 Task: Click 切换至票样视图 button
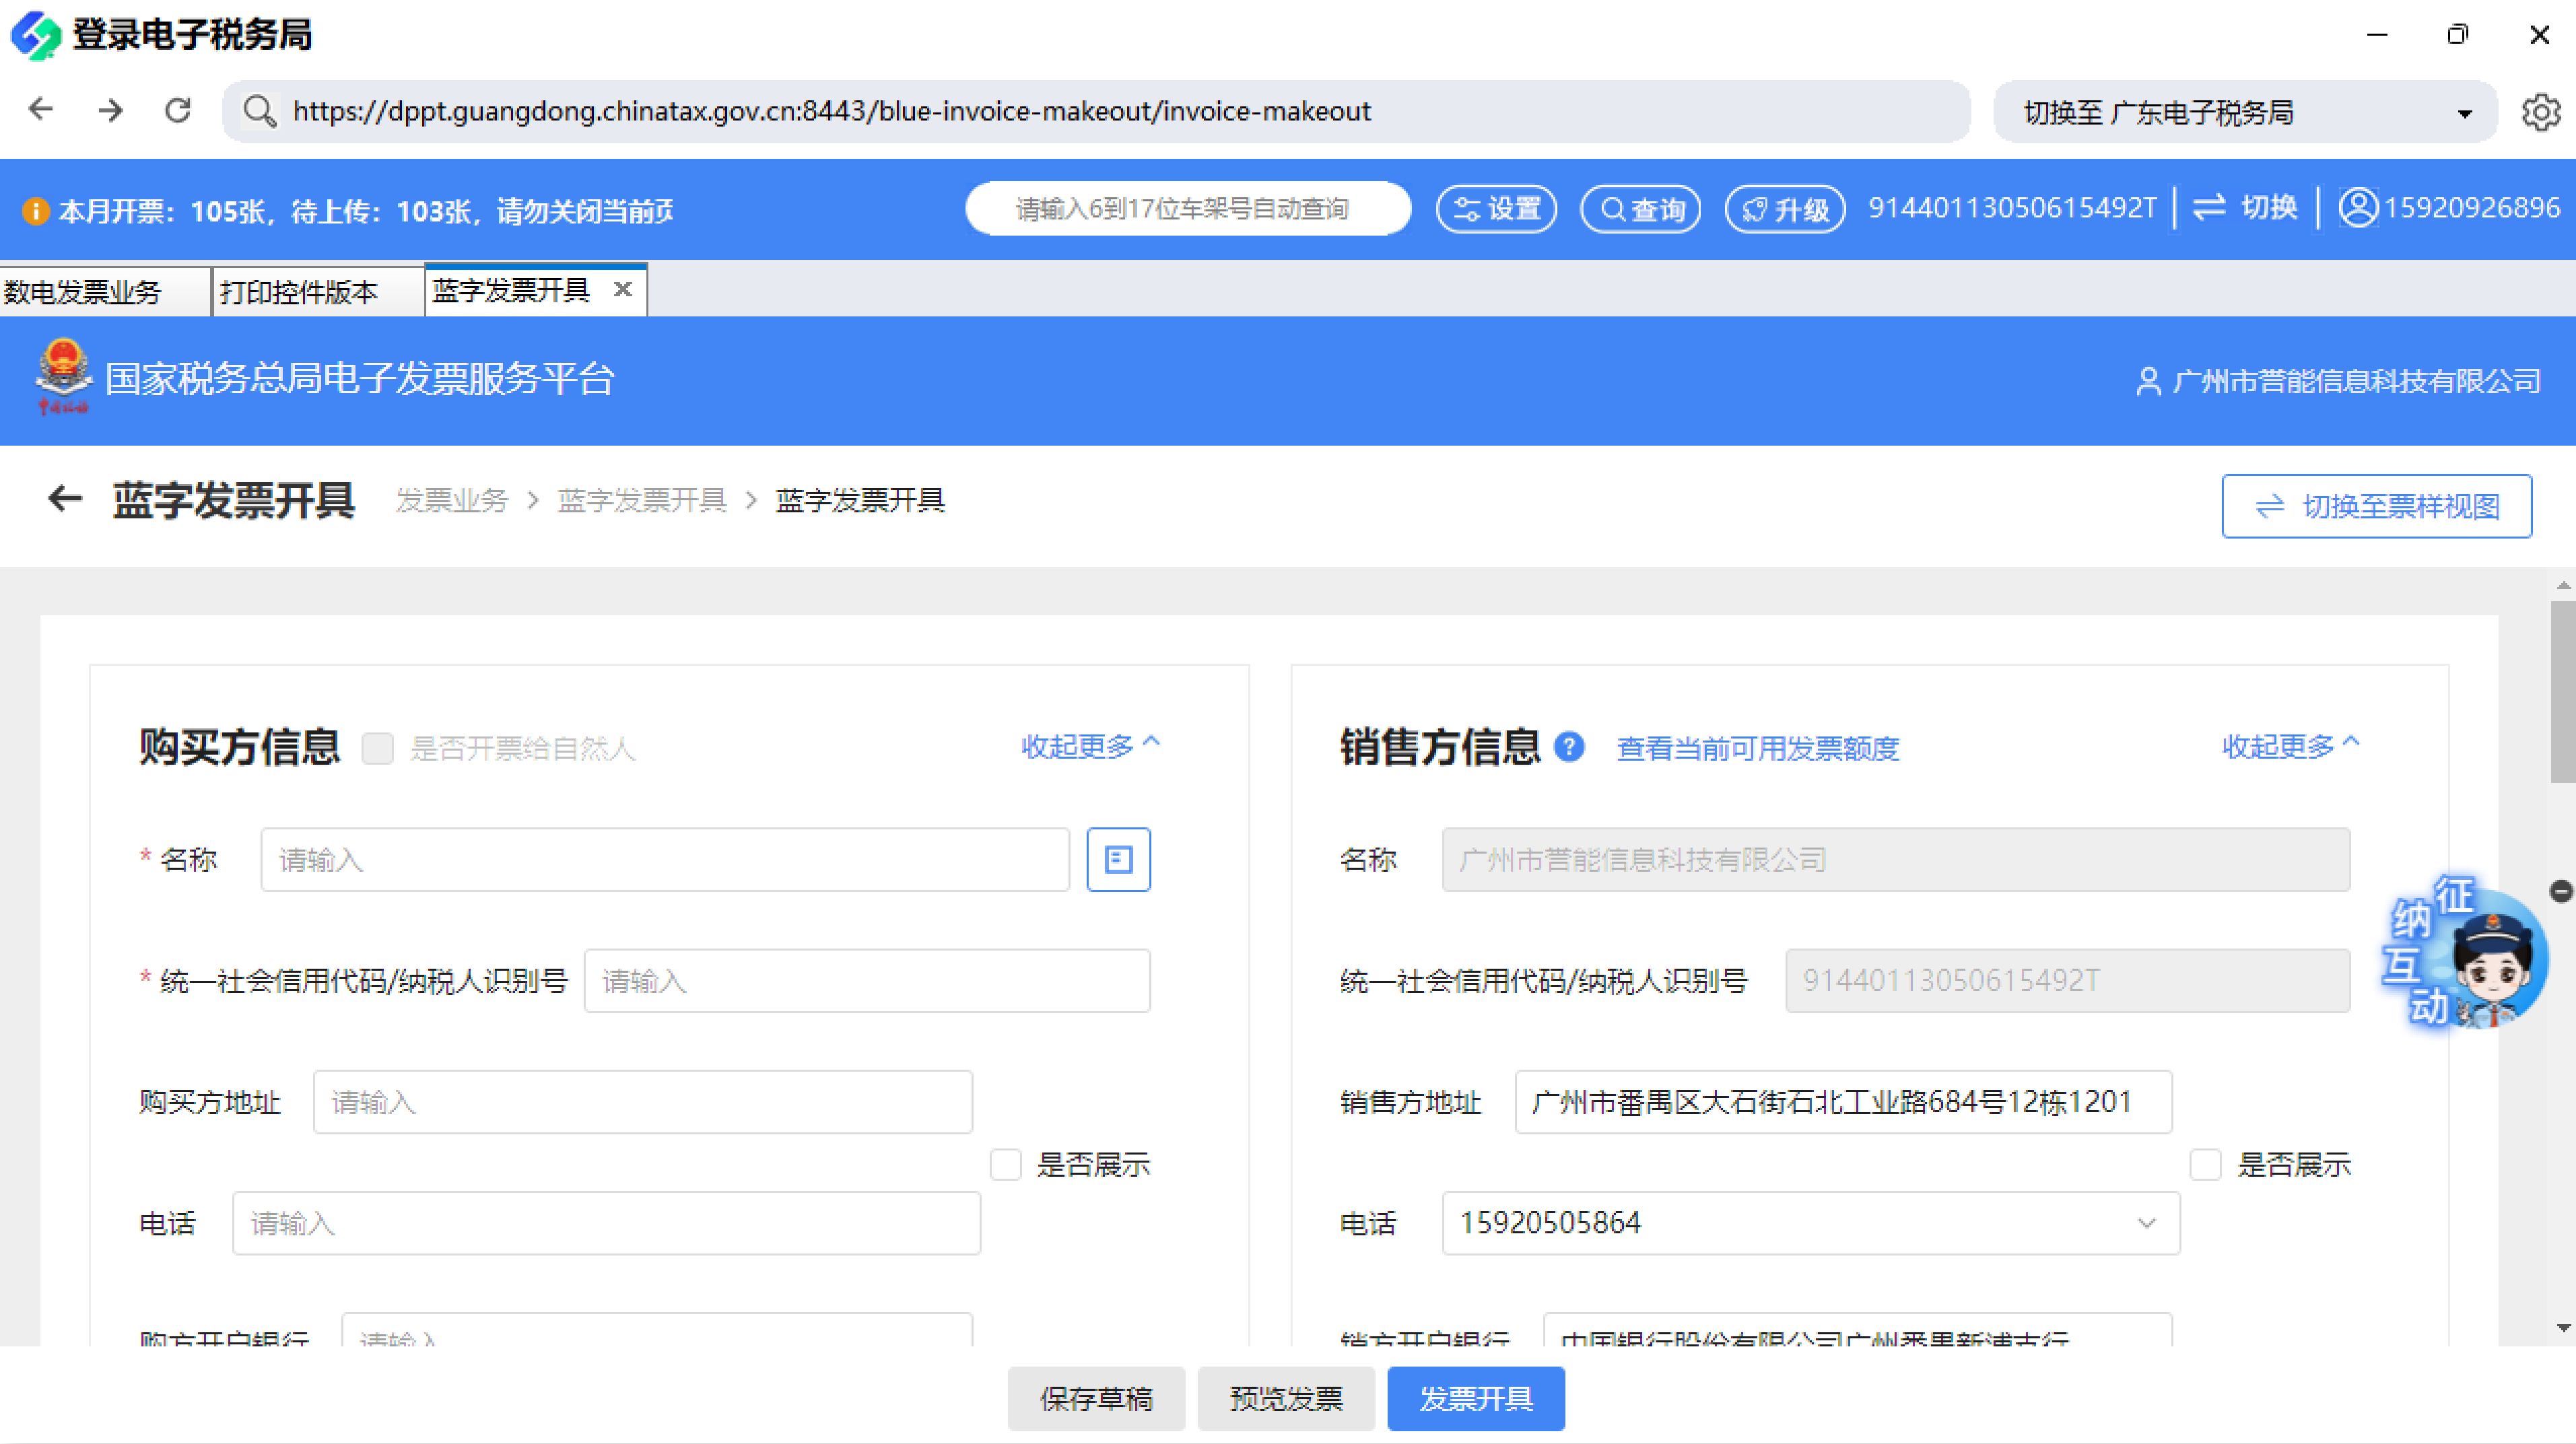click(x=2376, y=506)
